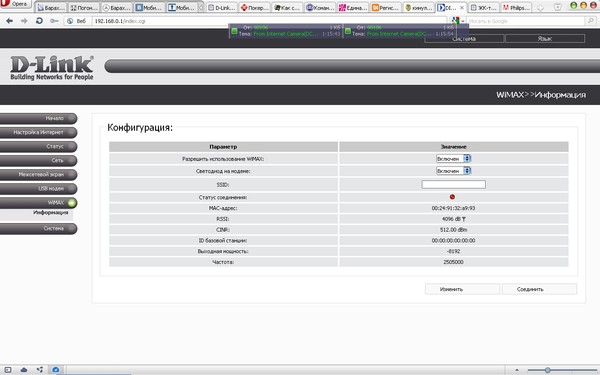600x375 pixels.
Task: Select Информация submenu under WiMAX
Action: (x=51, y=212)
